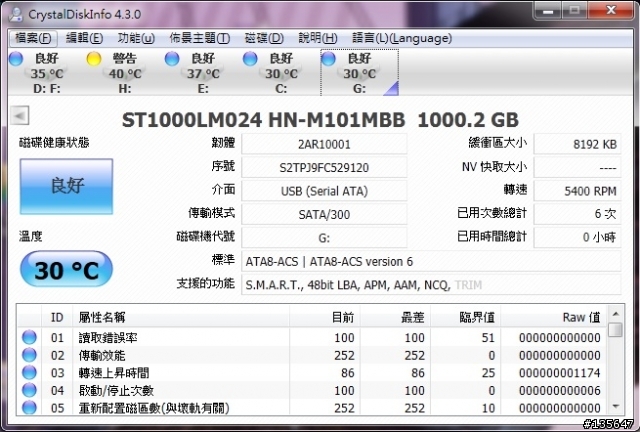Click the ID column header
This screenshot has height=432, width=640.
pyautogui.click(x=57, y=317)
